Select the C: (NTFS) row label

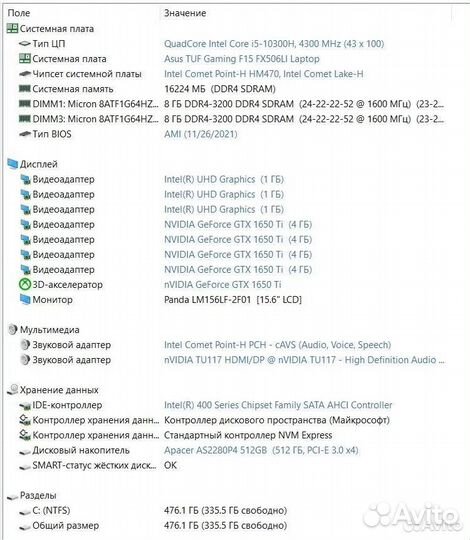(x=51, y=510)
